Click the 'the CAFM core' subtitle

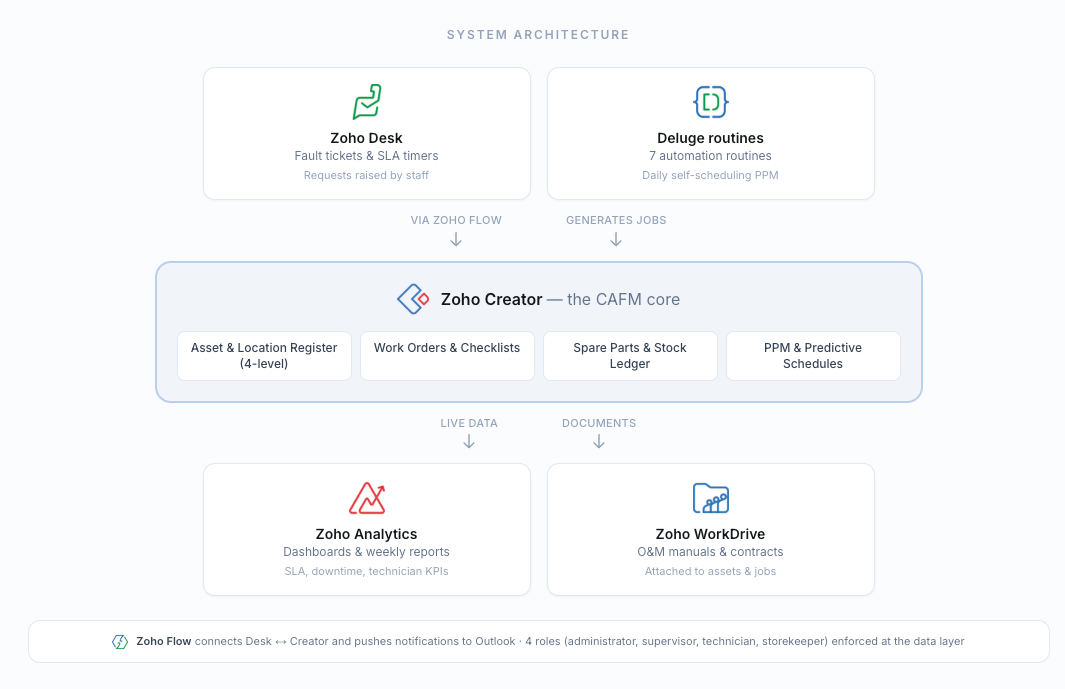(624, 300)
